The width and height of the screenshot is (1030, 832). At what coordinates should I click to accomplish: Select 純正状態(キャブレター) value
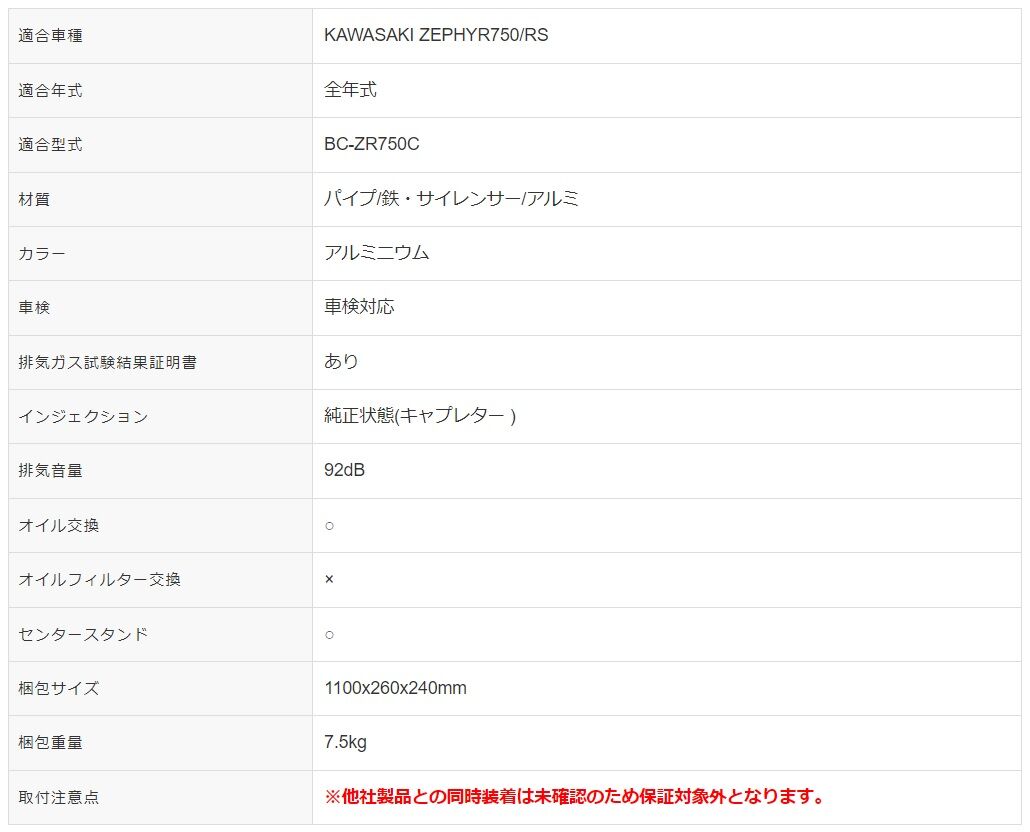pos(420,416)
